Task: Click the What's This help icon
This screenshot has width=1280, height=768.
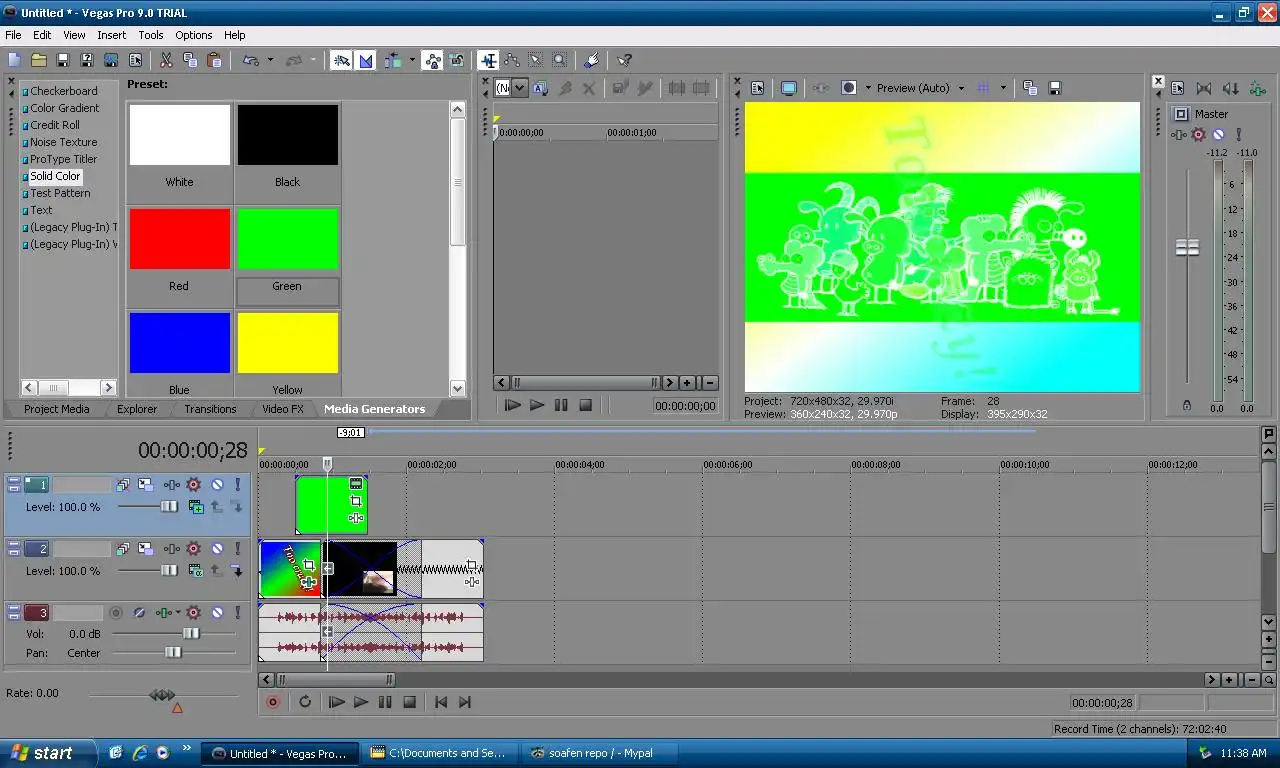Action: click(x=624, y=60)
